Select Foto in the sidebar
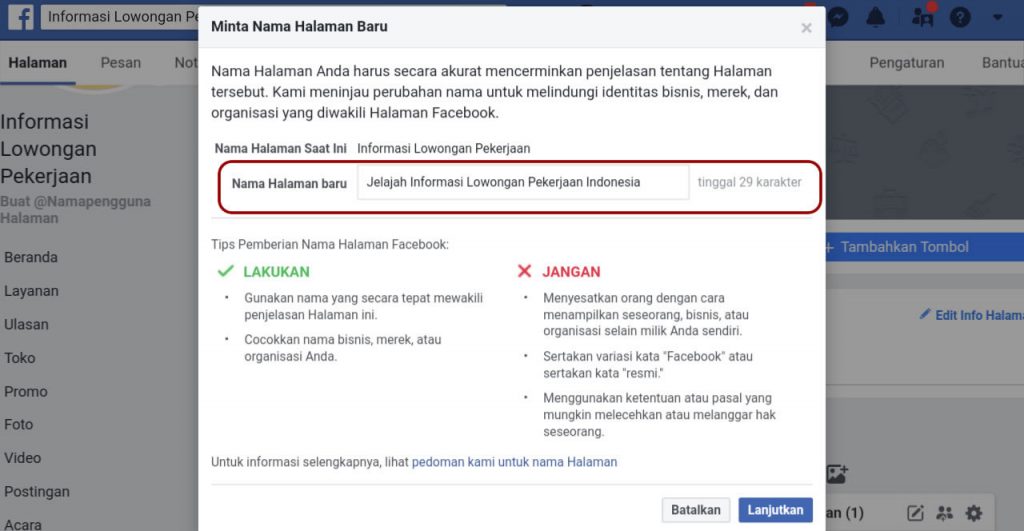Viewport: 1024px width, 531px height. (x=18, y=425)
